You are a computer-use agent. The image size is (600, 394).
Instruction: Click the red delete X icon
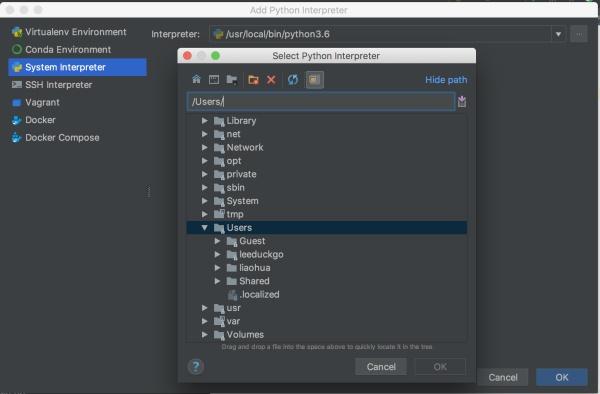point(271,80)
